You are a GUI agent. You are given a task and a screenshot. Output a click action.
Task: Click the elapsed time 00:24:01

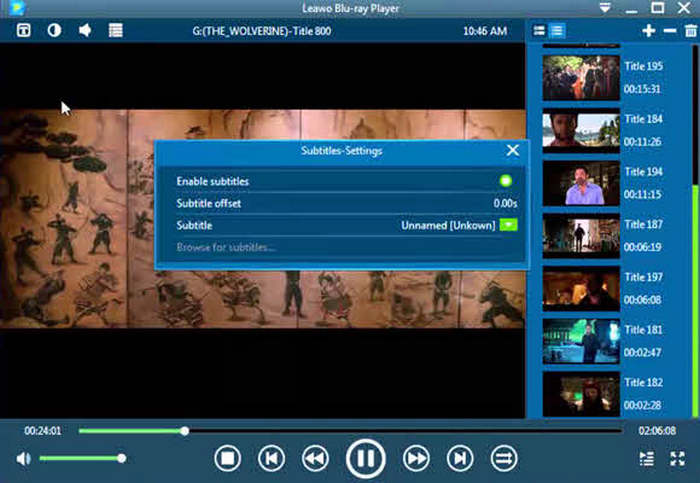(x=43, y=431)
